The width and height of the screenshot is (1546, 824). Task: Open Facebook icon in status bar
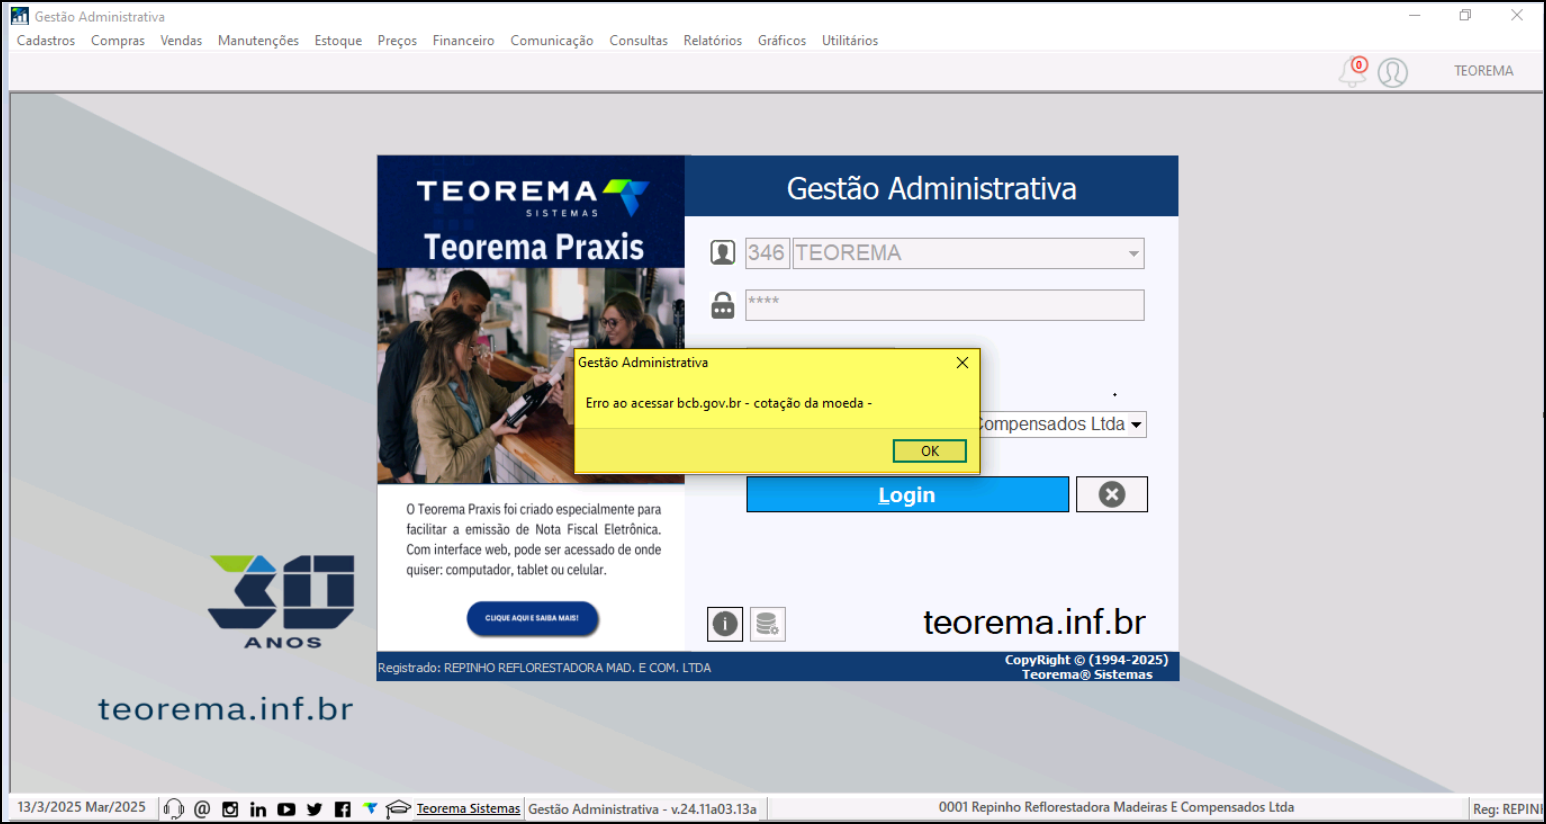[x=342, y=809]
